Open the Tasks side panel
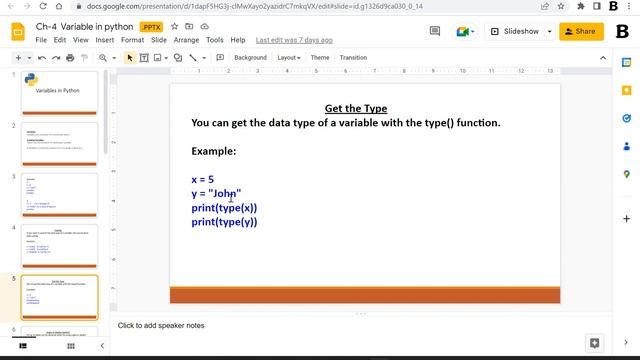 (627, 118)
